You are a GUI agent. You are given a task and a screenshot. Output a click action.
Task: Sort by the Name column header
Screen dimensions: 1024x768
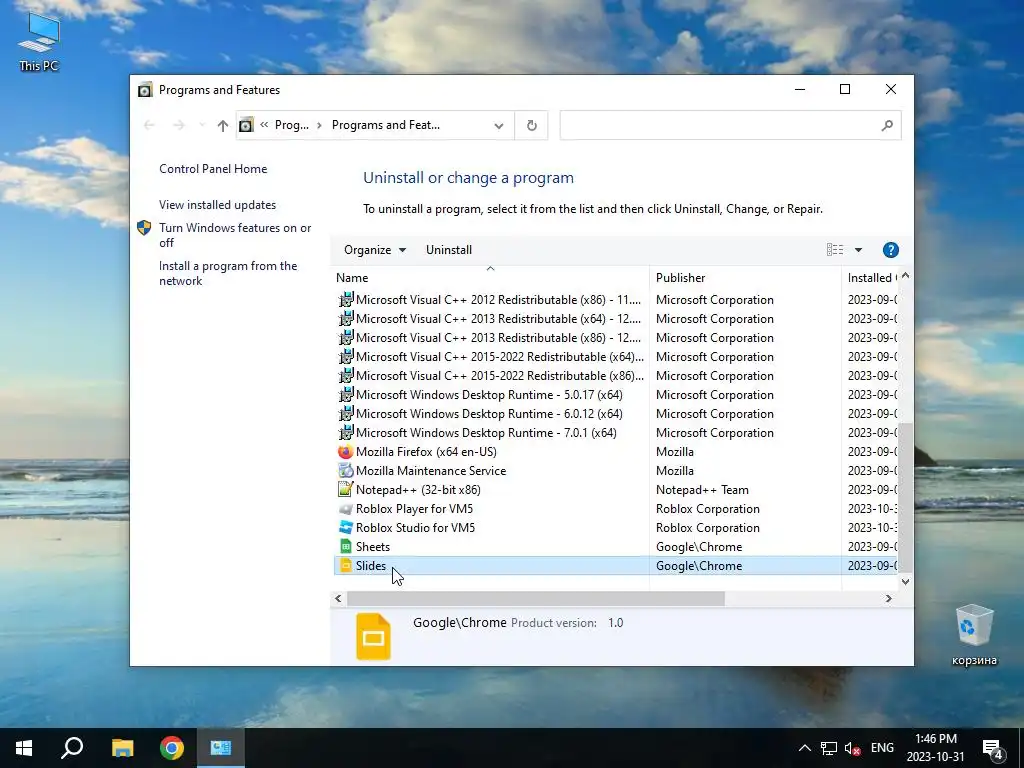pos(490,278)
